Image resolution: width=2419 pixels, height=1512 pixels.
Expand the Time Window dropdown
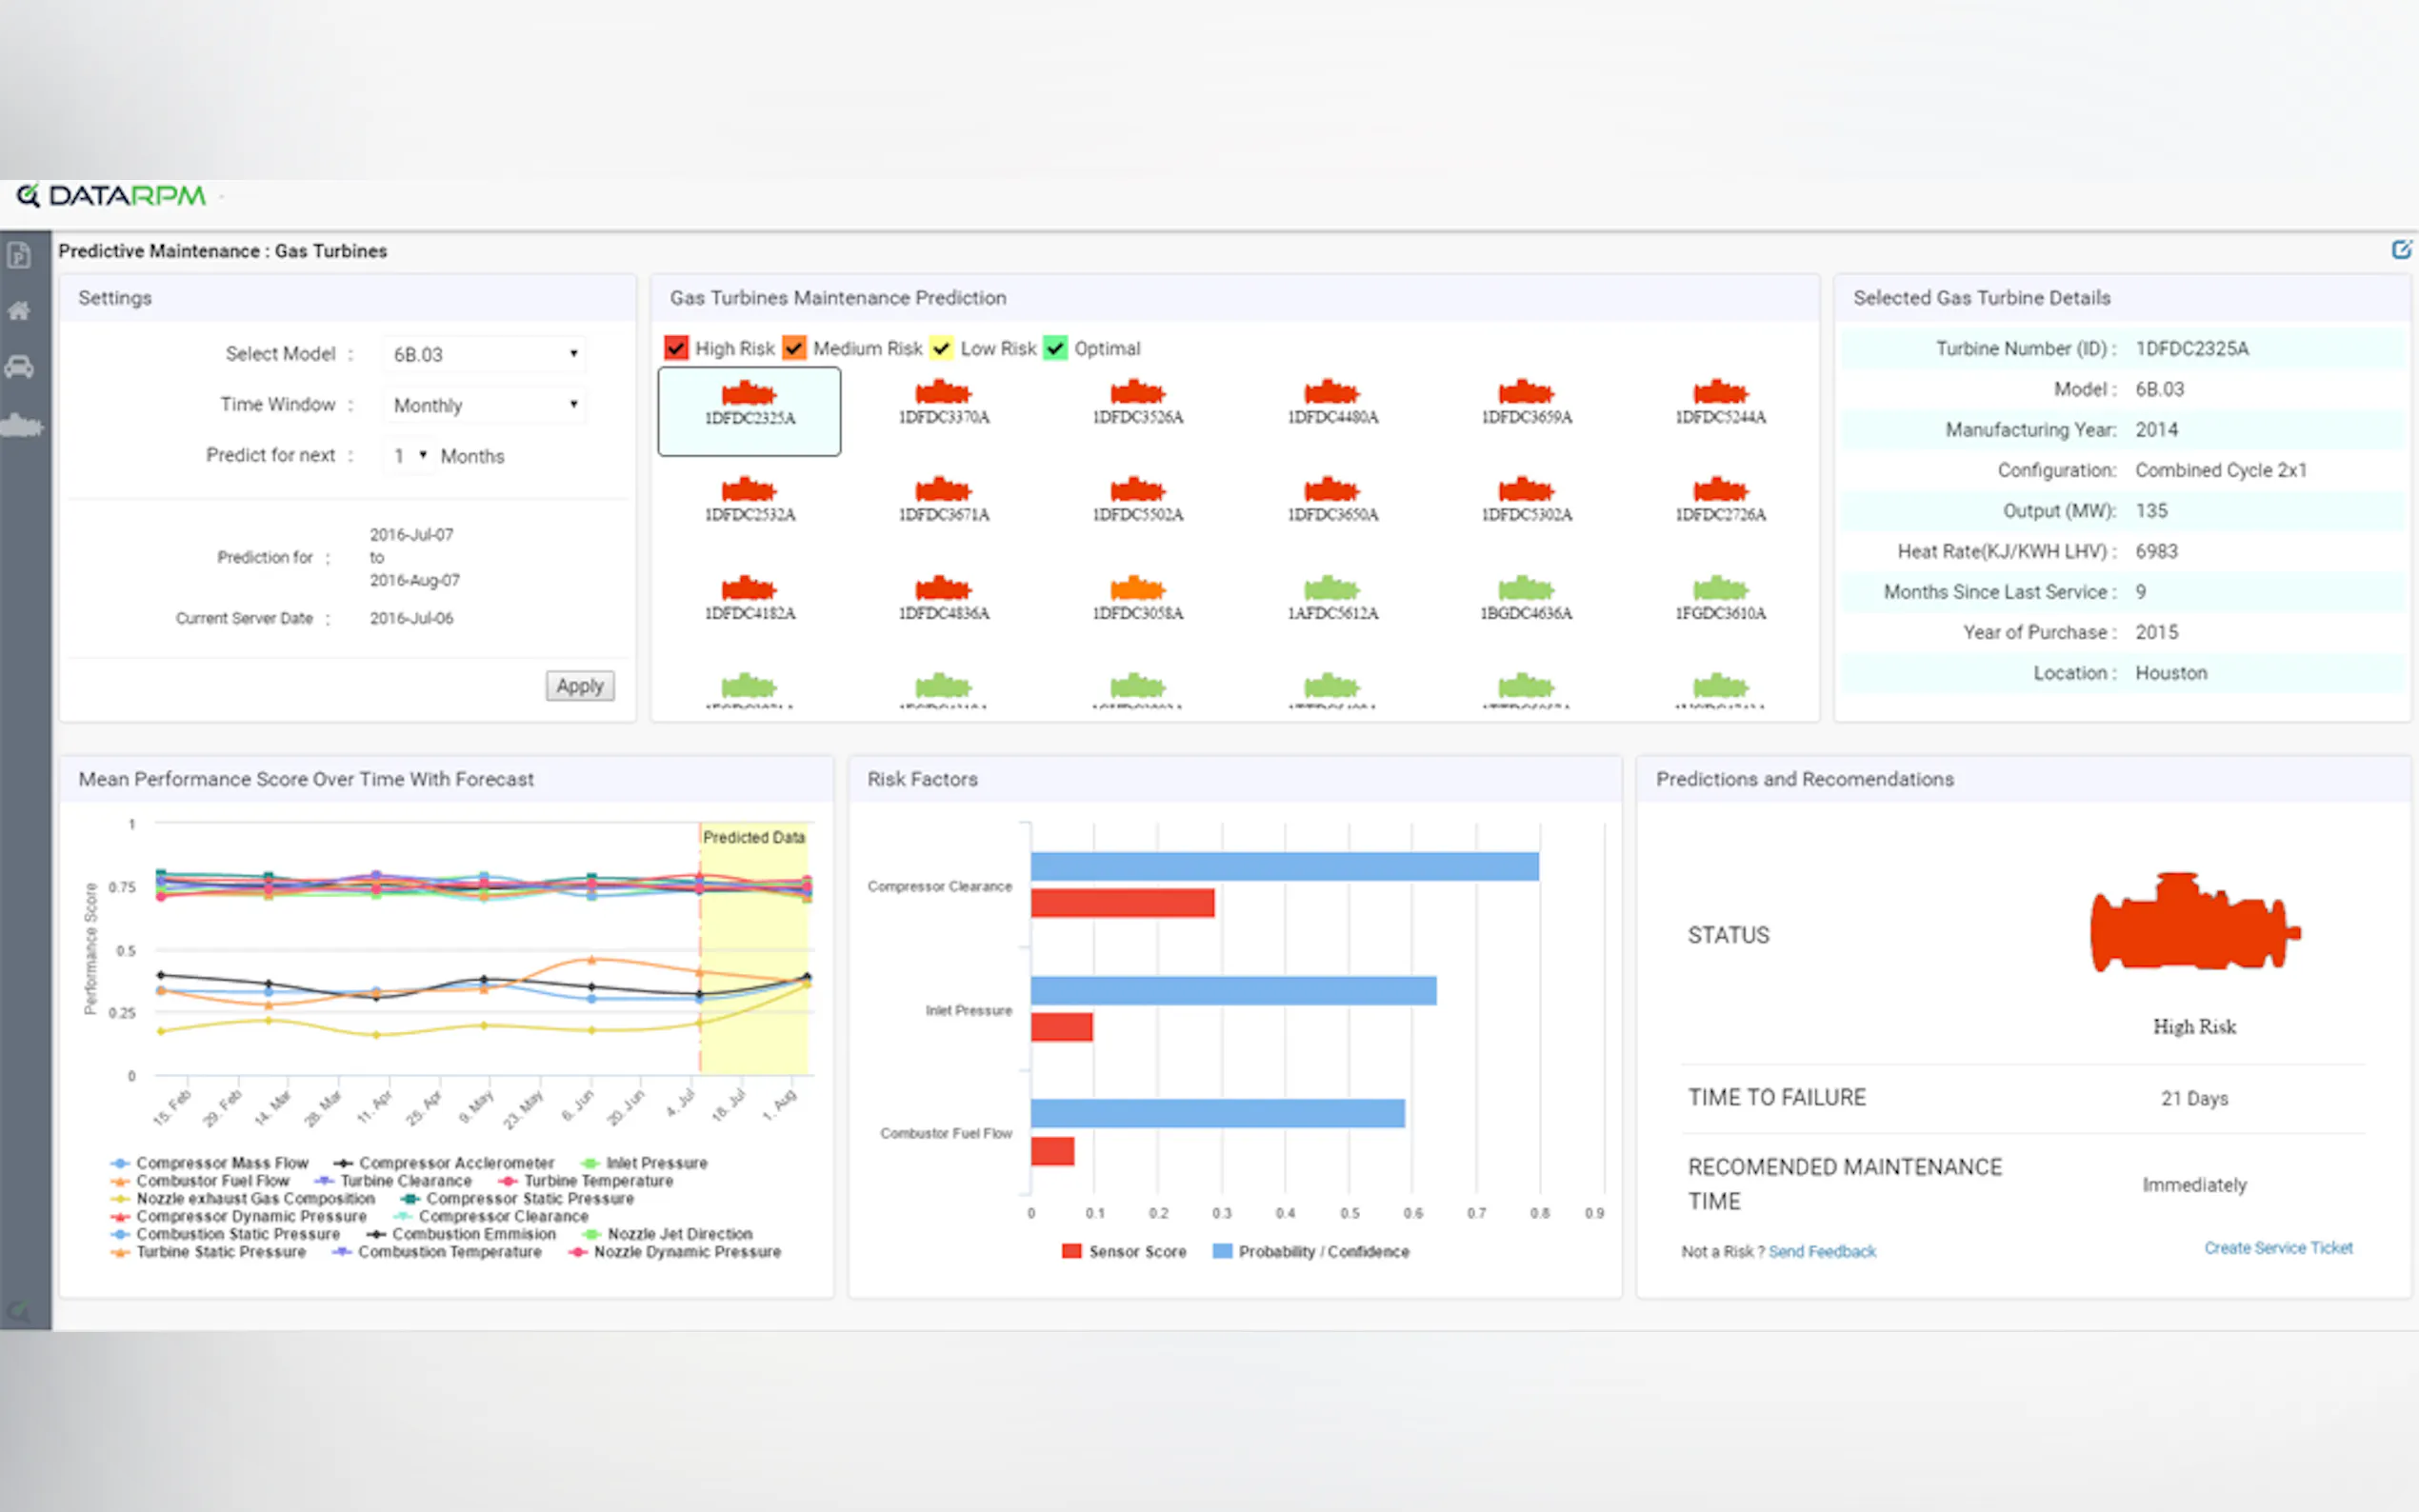tap(484, 405)
